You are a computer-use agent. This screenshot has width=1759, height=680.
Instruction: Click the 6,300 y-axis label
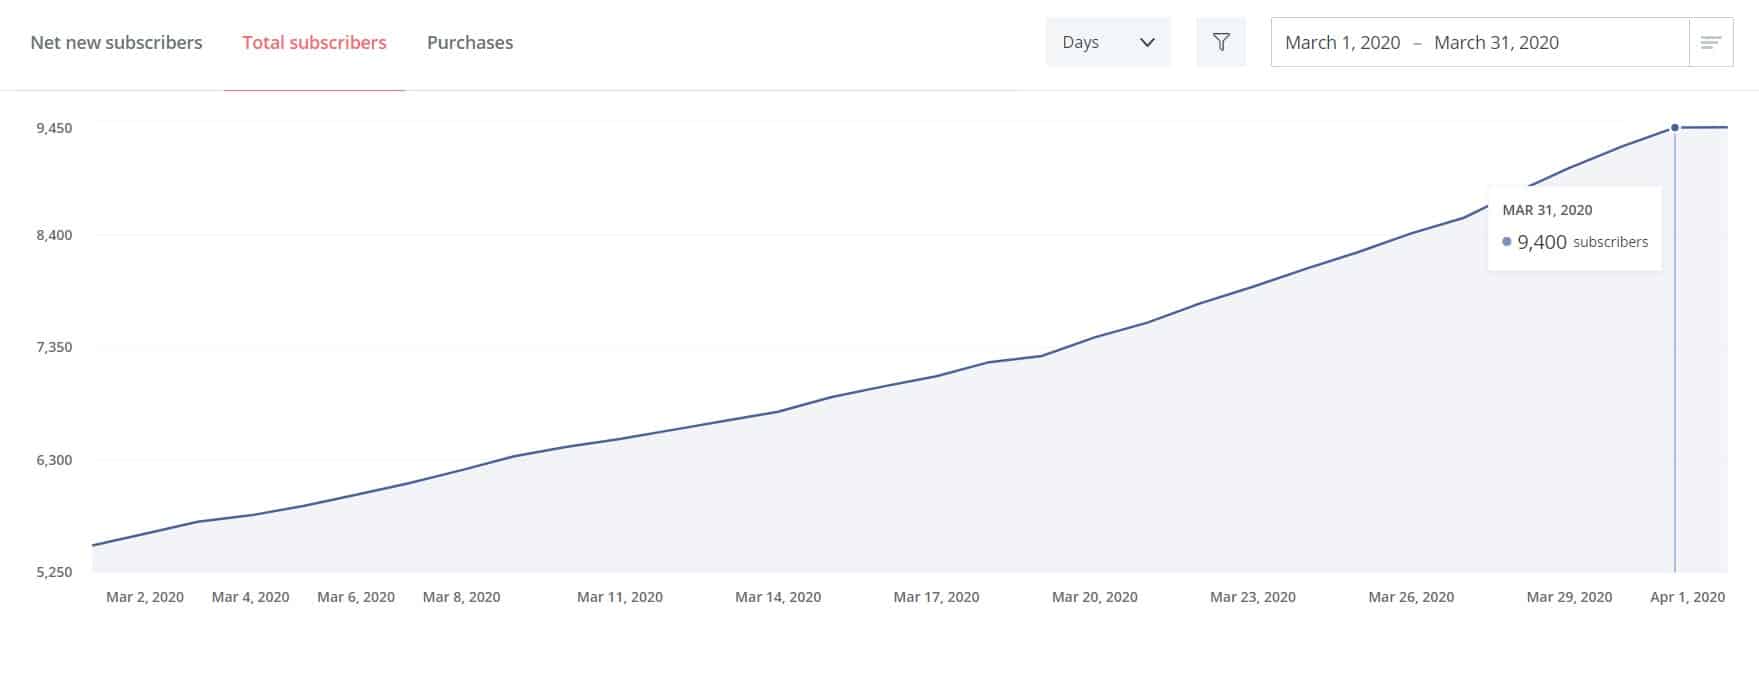pos(54,460)
